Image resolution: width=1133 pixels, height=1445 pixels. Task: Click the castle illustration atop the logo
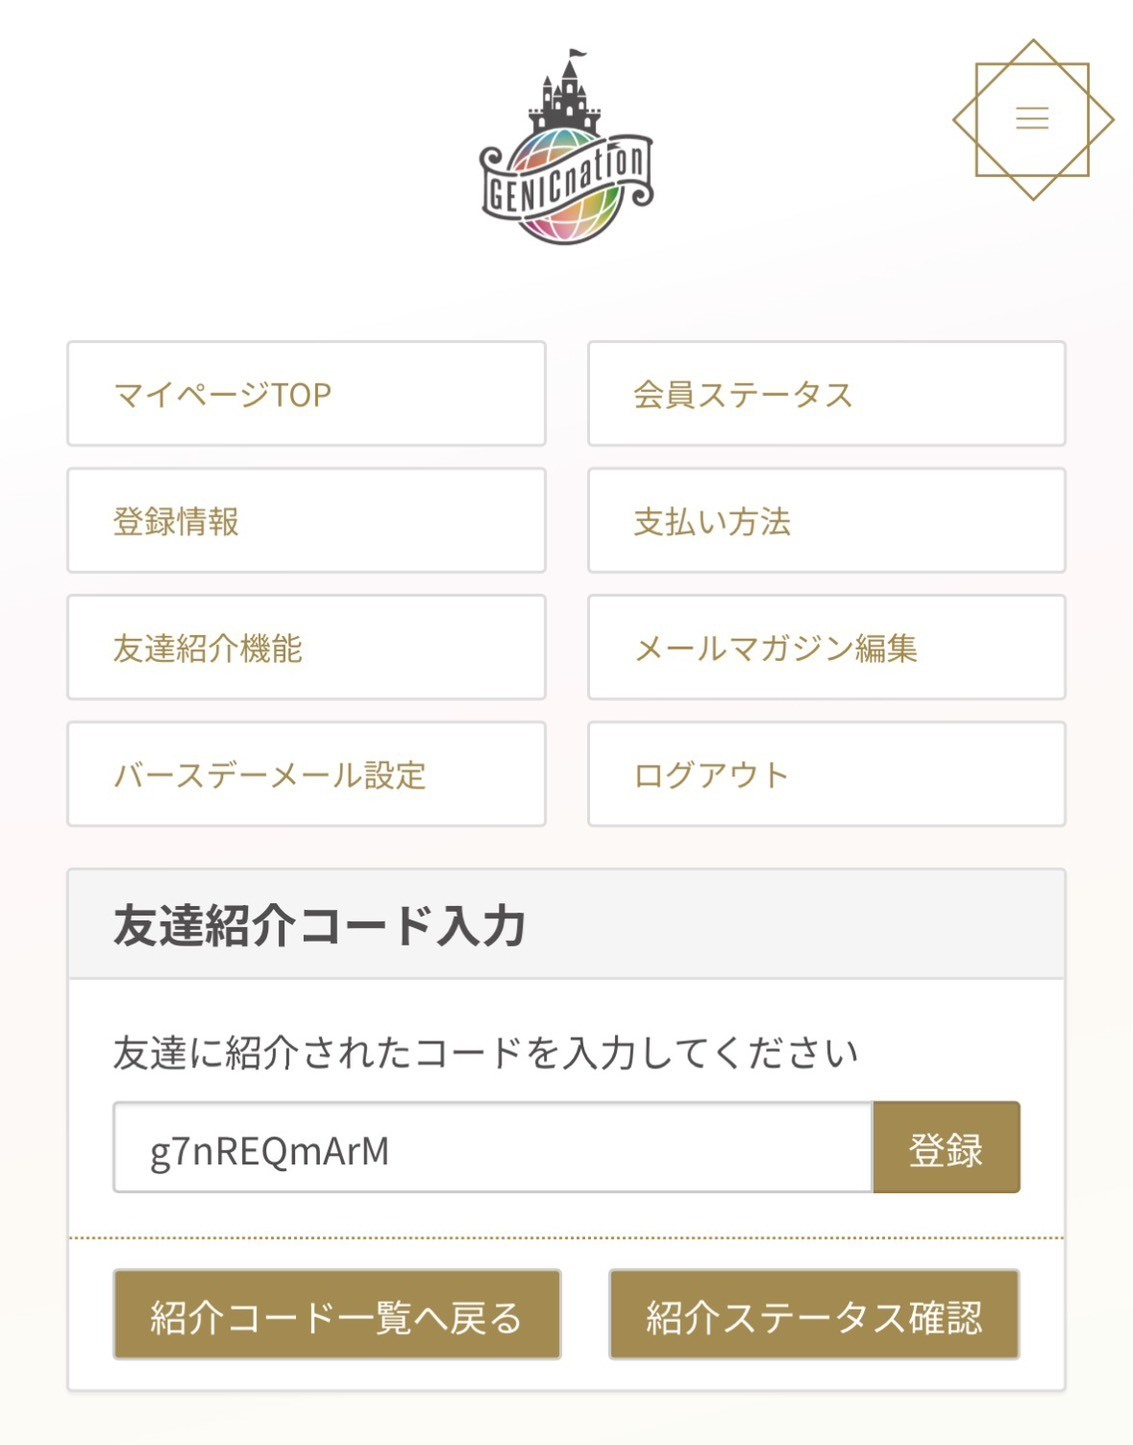click(566, 93)
